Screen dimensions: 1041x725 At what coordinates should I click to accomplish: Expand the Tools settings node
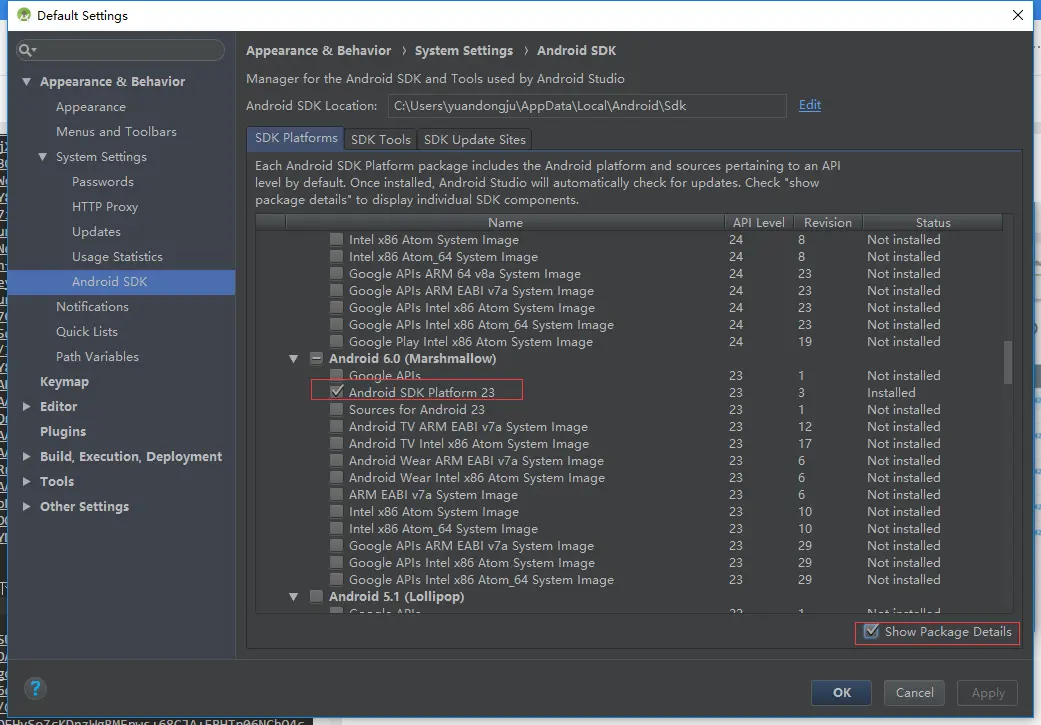click(x=27, y=481)
